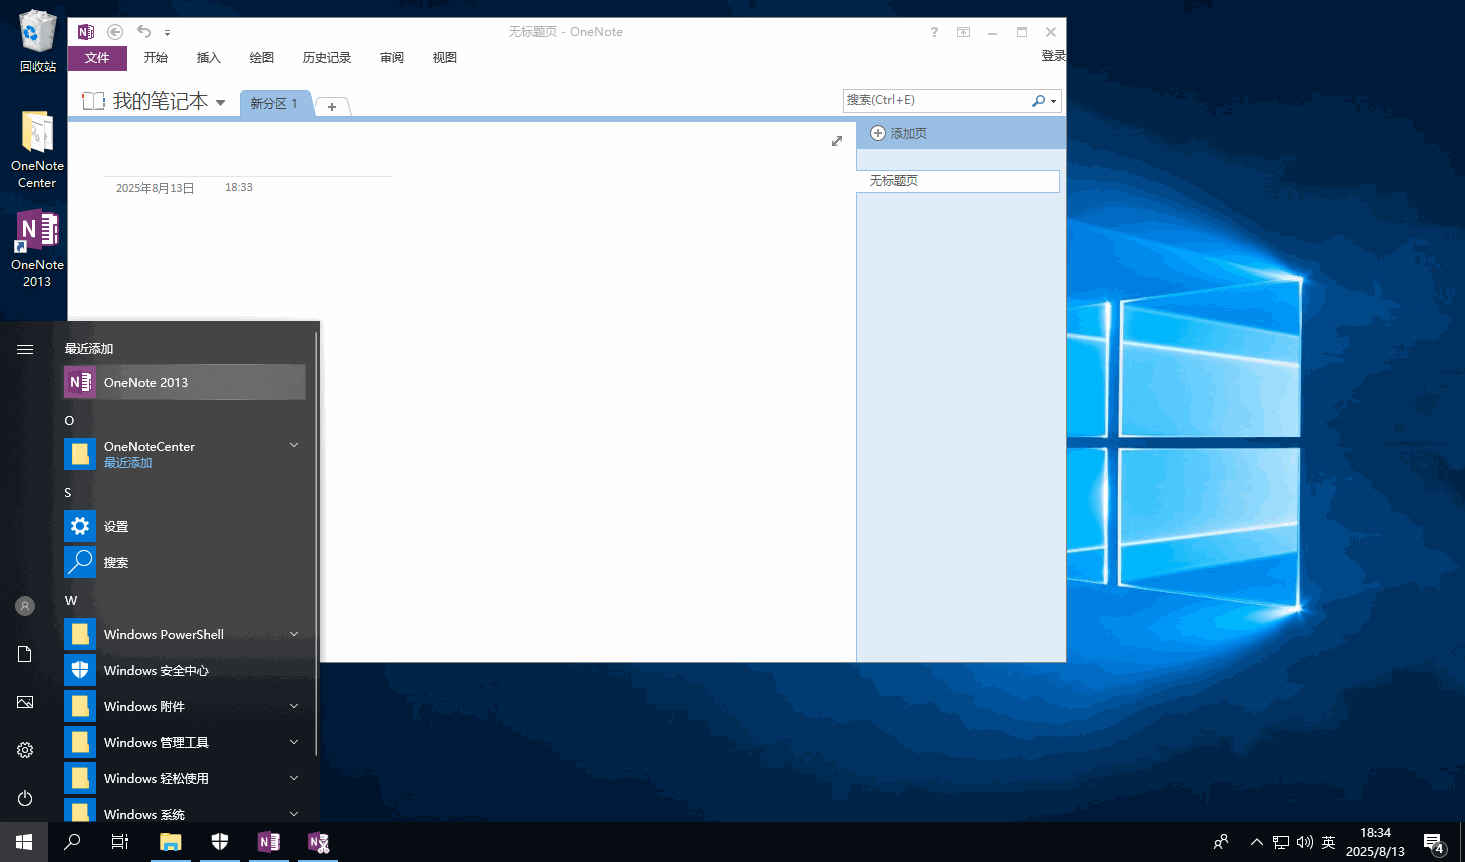Image resolution: width=1465 pixels, height=862 pixels.
Task: Expand the Start menu hamburger button
Action: 25,349
